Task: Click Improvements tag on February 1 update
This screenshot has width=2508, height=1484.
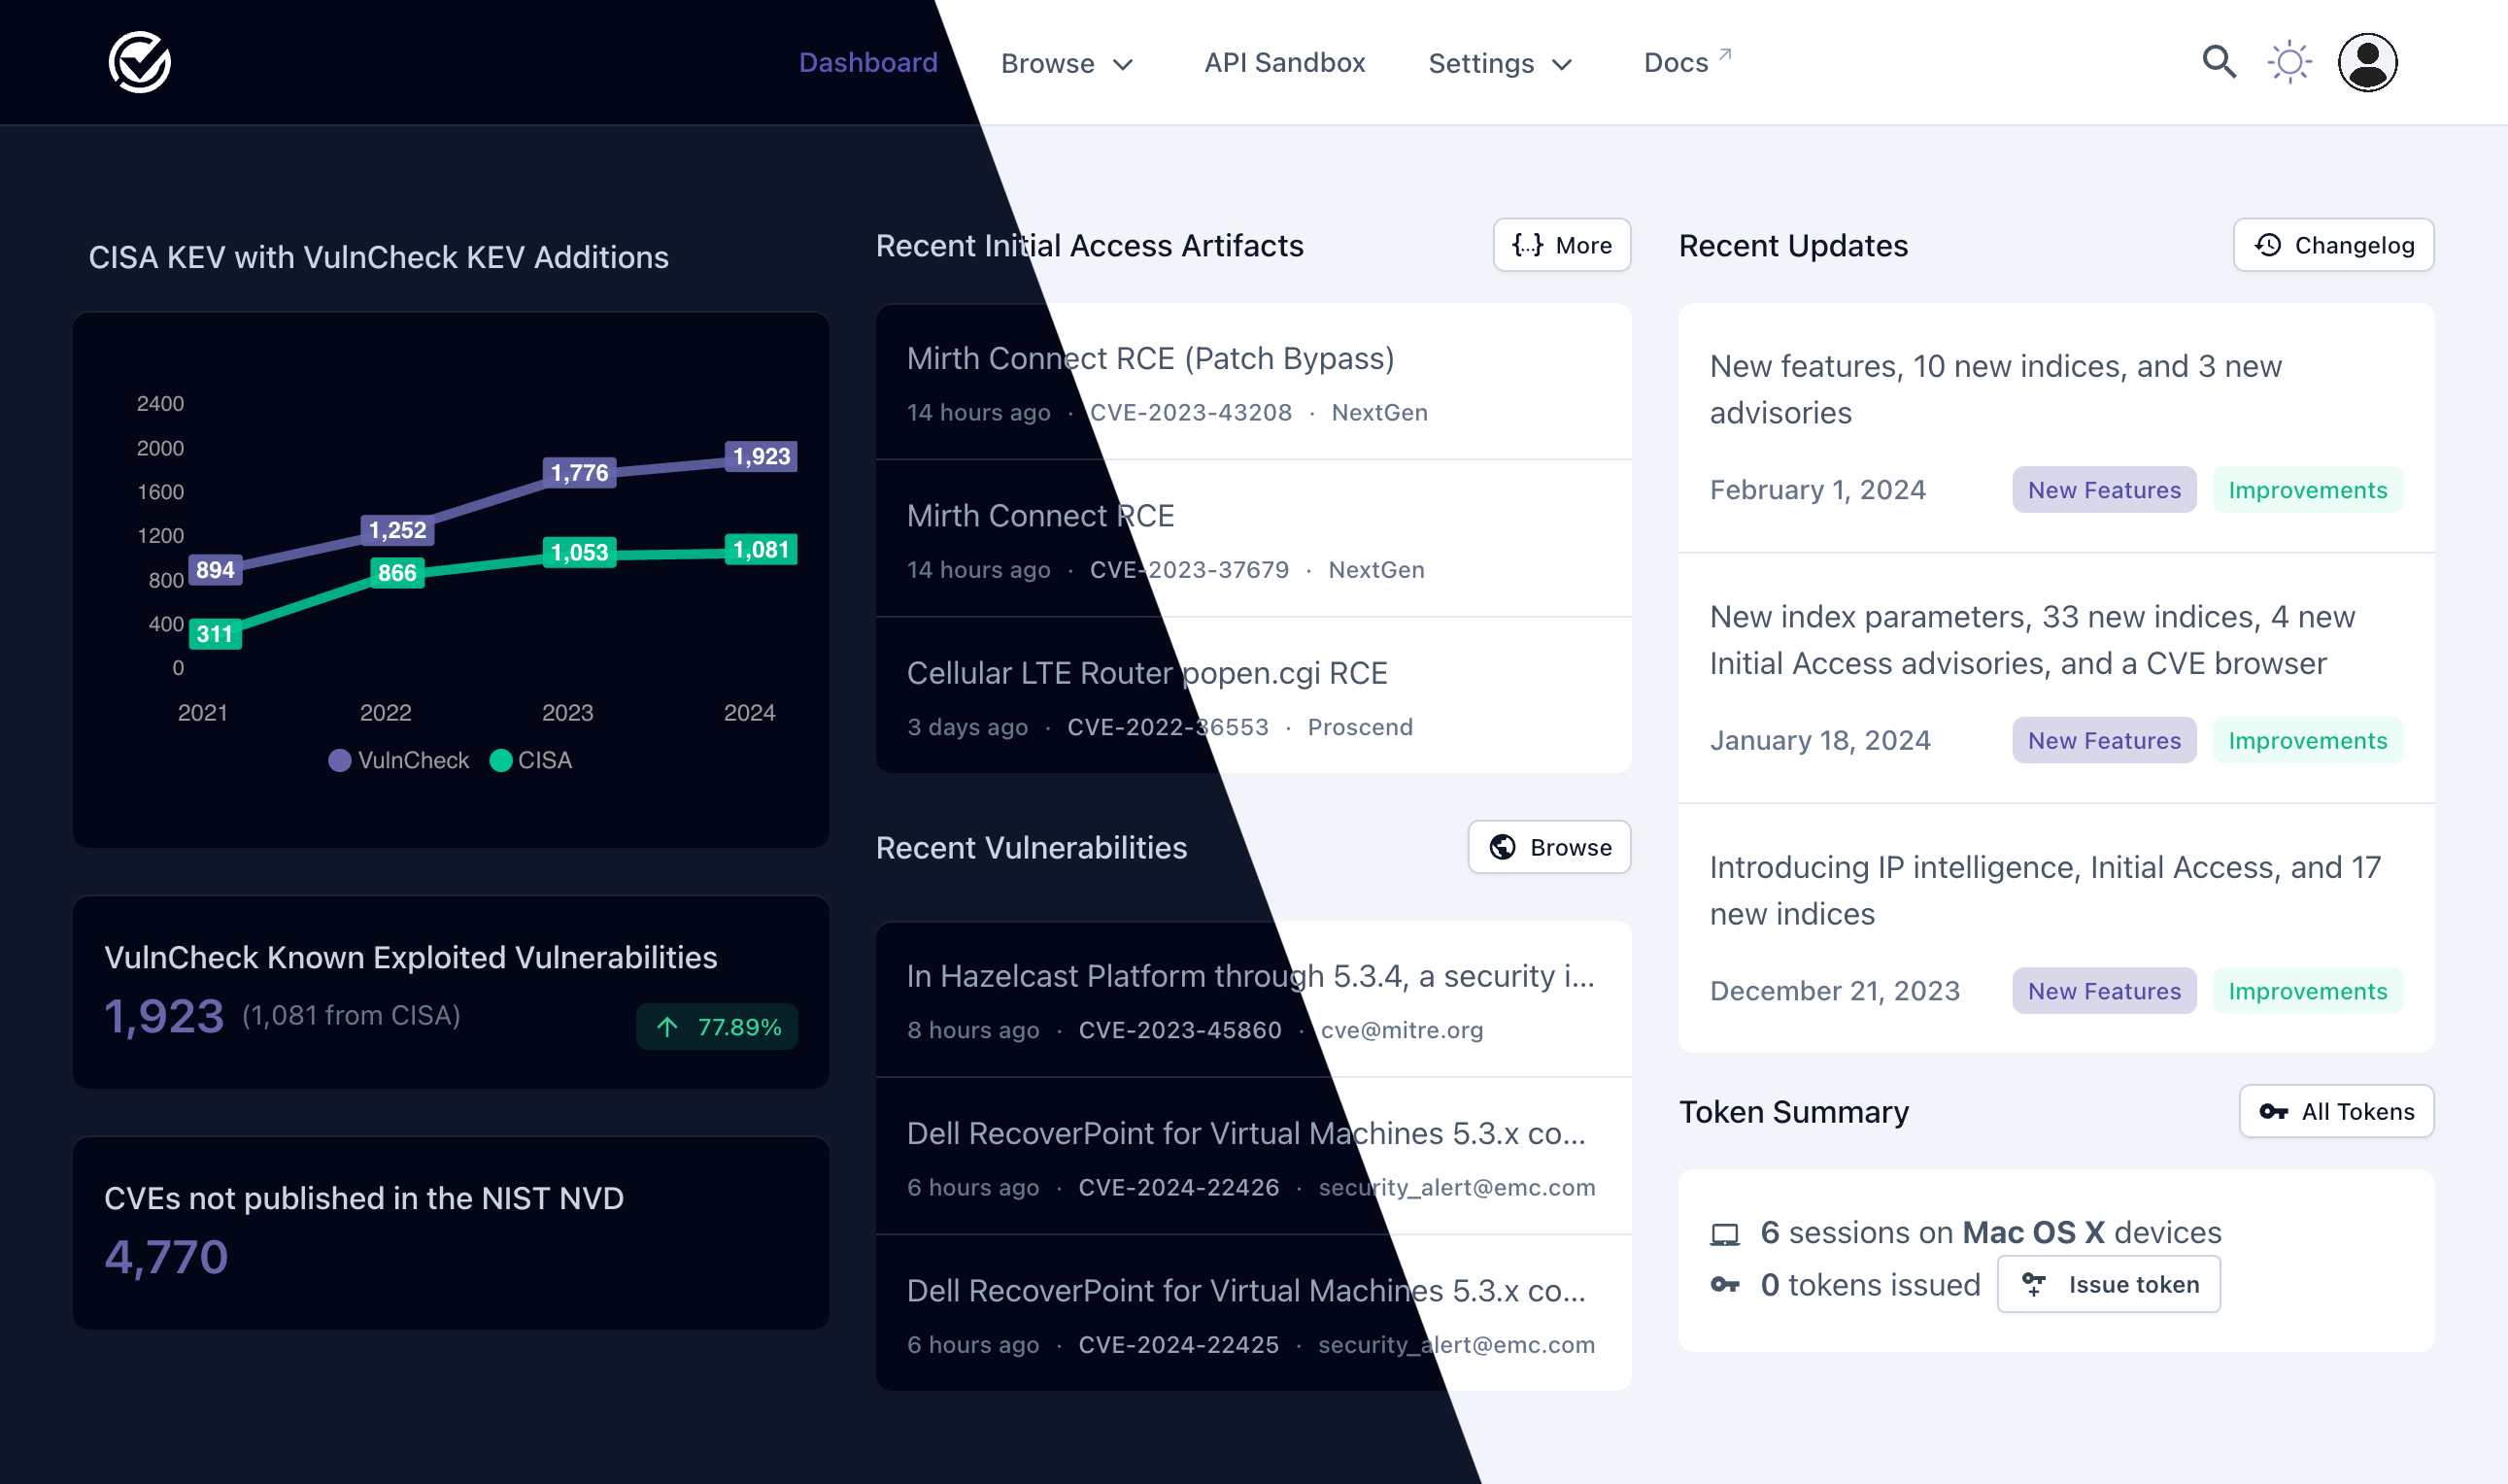Action: click(x=2307, y=490)
